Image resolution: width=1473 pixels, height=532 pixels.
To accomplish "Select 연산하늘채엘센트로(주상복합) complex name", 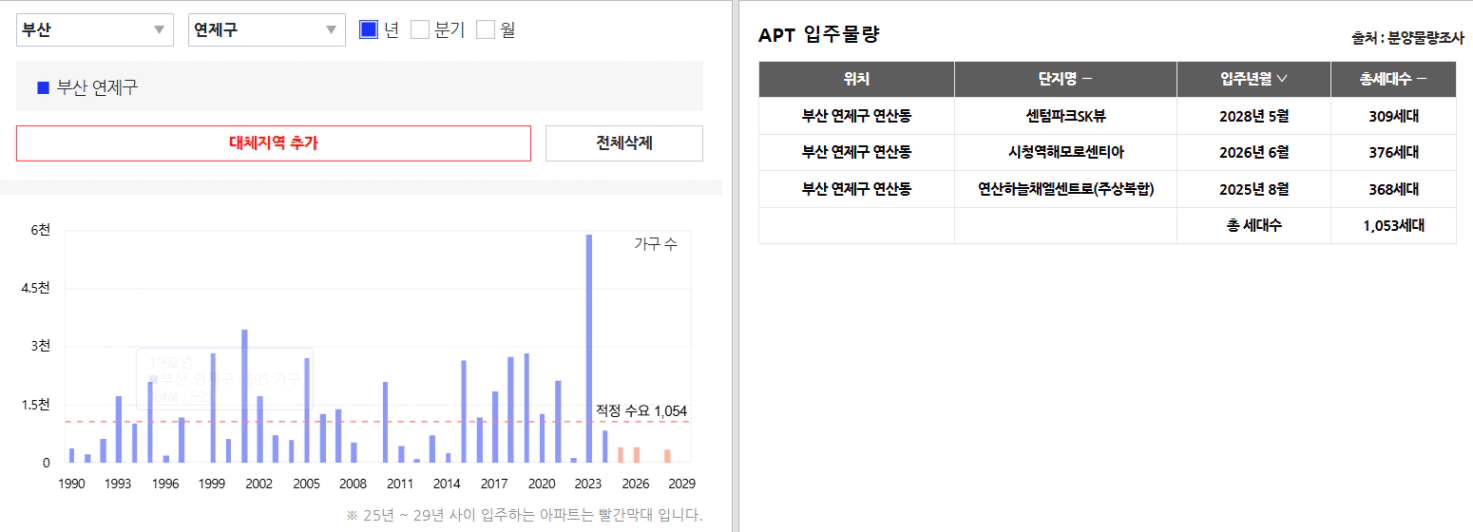I will click(x=1065, y=189).
